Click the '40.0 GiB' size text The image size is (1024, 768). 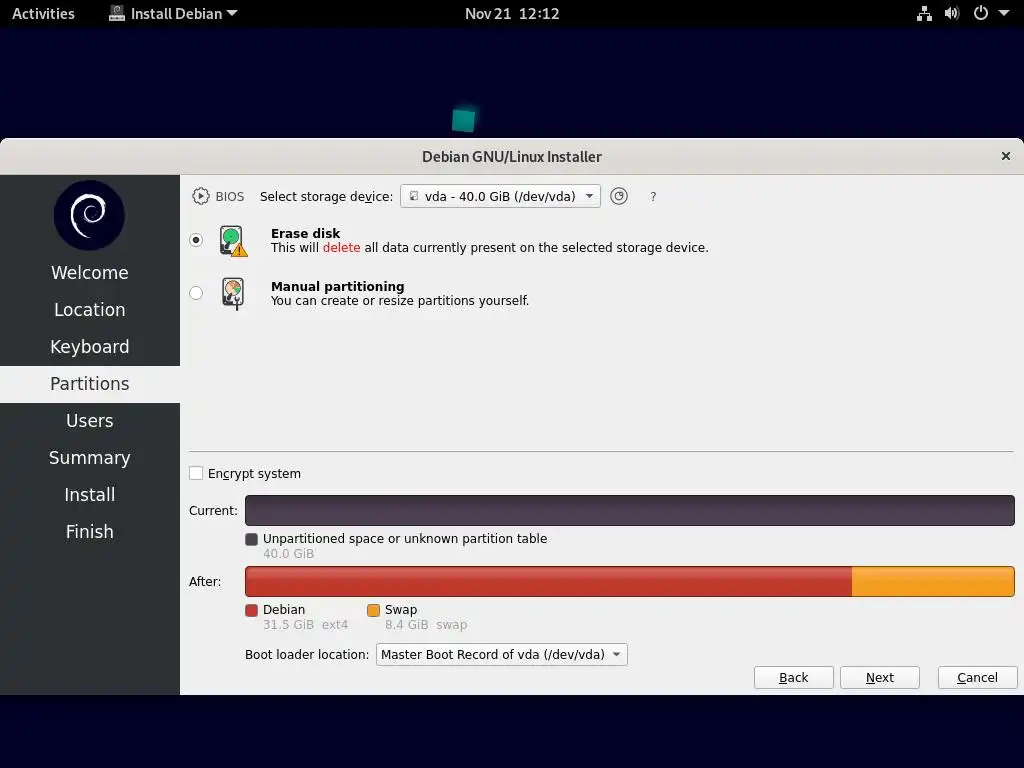pyautogui.click(x=289, y=554)
